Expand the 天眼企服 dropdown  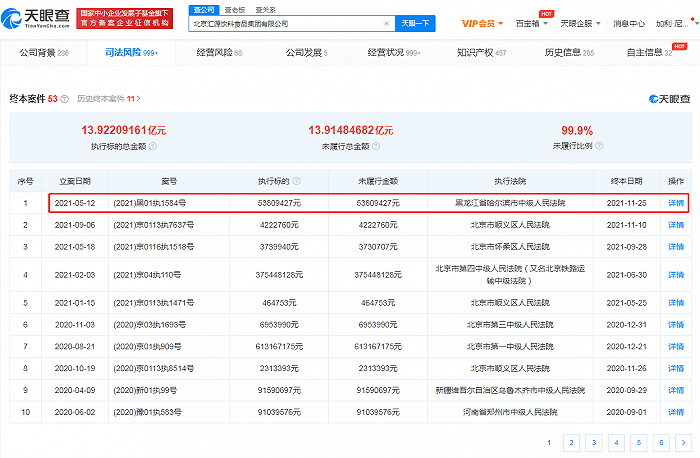582,22
